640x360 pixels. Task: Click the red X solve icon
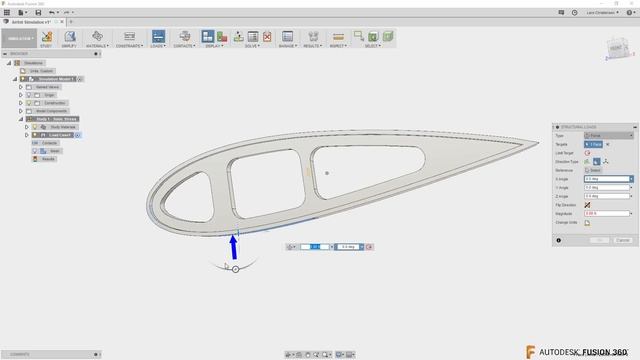tap(267, 37)
